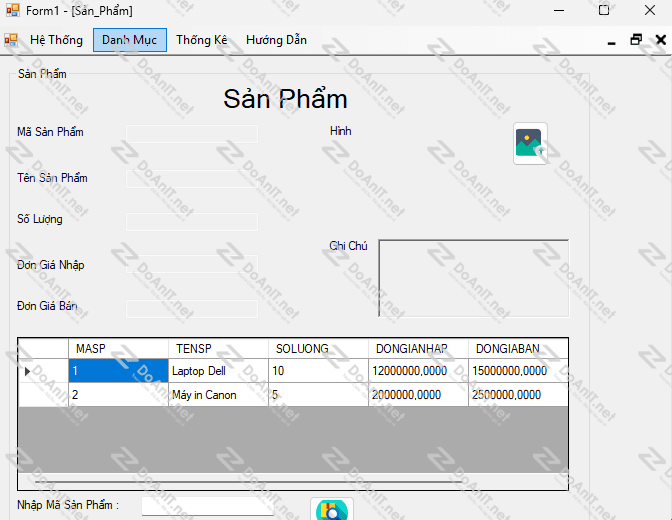The width and height of the screenshot is (672, 520).
Task: Restore the child window in the menu bar
Action: (x=636, y=40)
